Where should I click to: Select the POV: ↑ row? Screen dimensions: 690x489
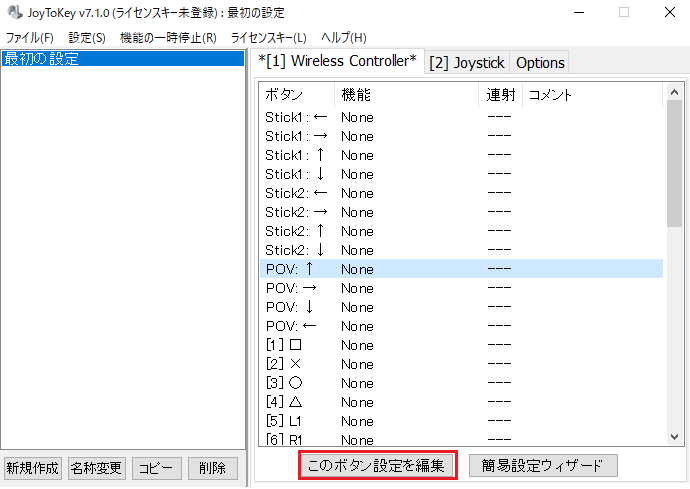coord(462,268)
